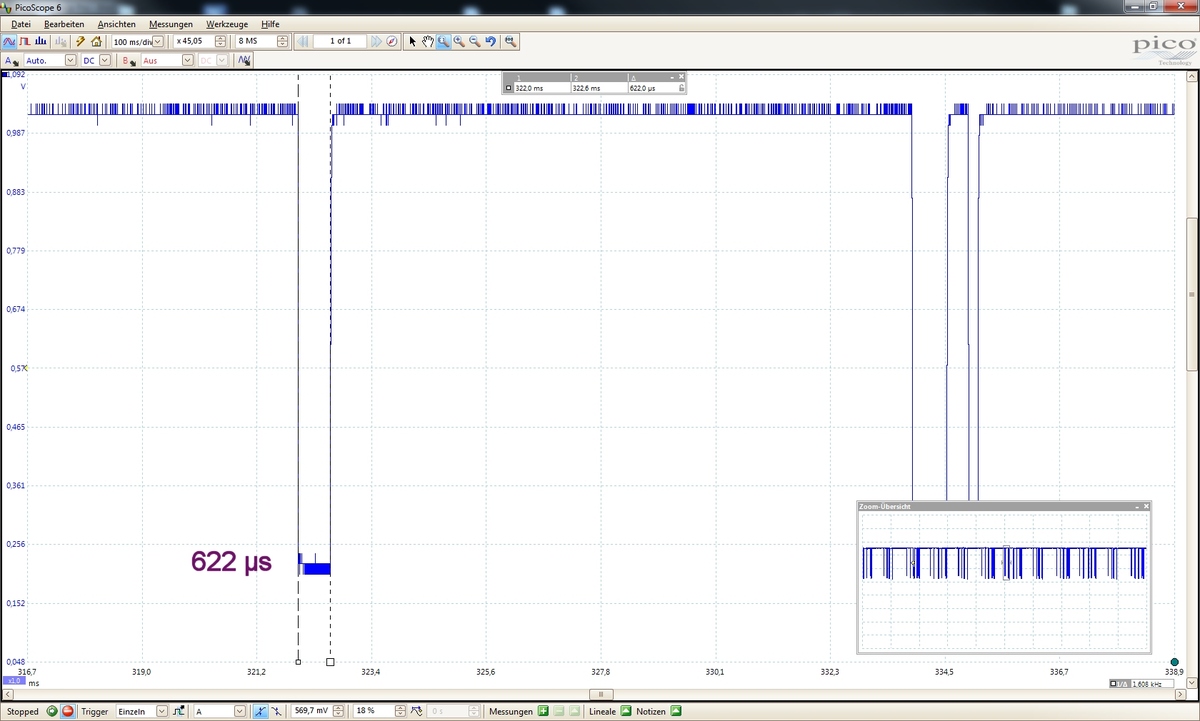Open trigger mode Einzeln dropdown
Image resolution: width=1200 pixels, height=721 pixels.
pyautogui.click(x=163, y=711)
